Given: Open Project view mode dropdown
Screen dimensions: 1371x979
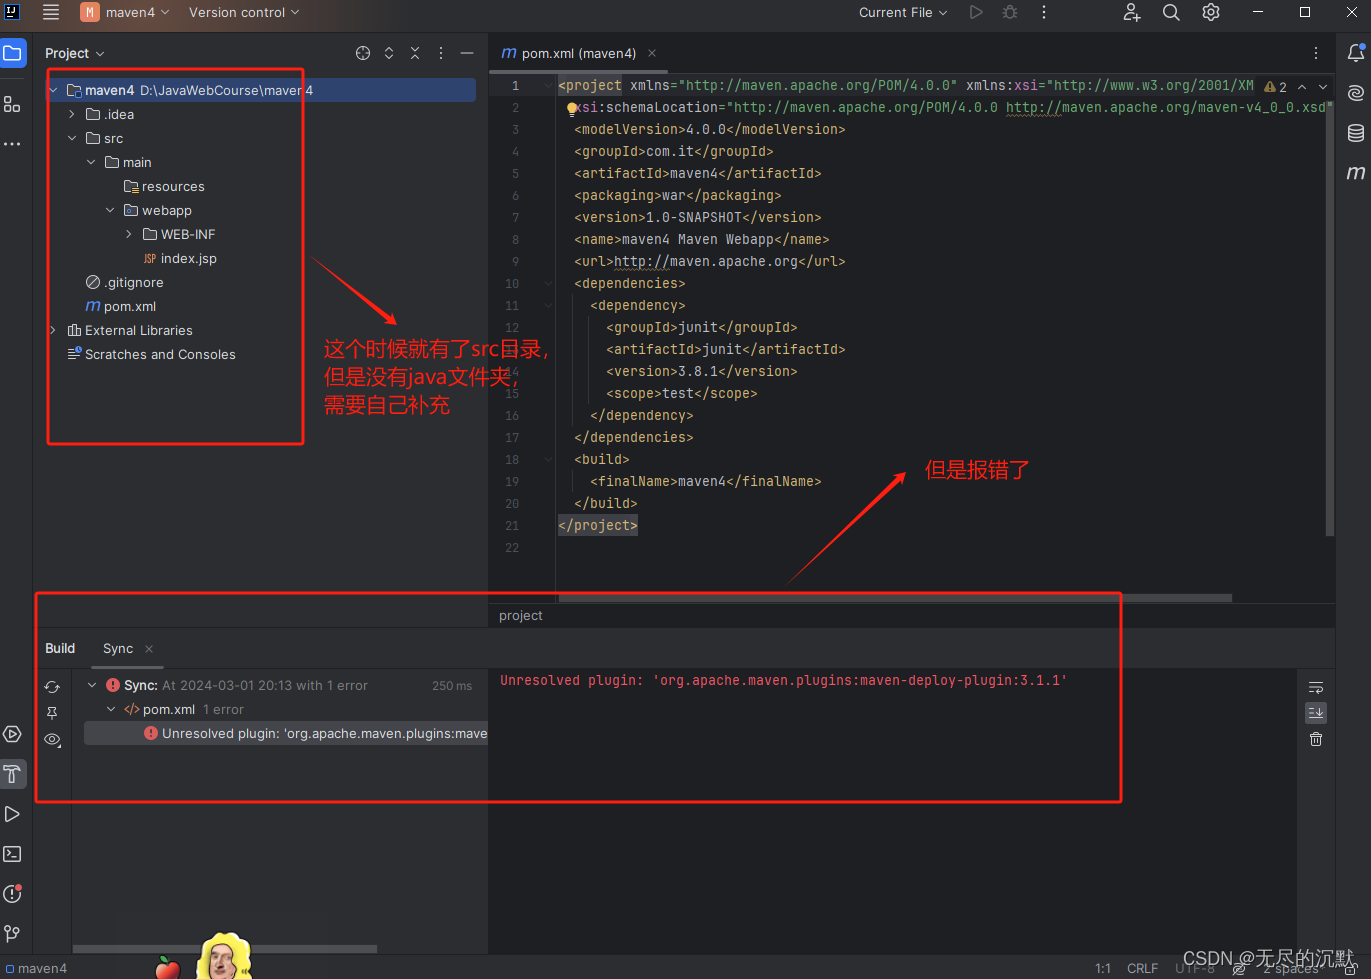Looking at the screenshot, I should click(75, 53).
